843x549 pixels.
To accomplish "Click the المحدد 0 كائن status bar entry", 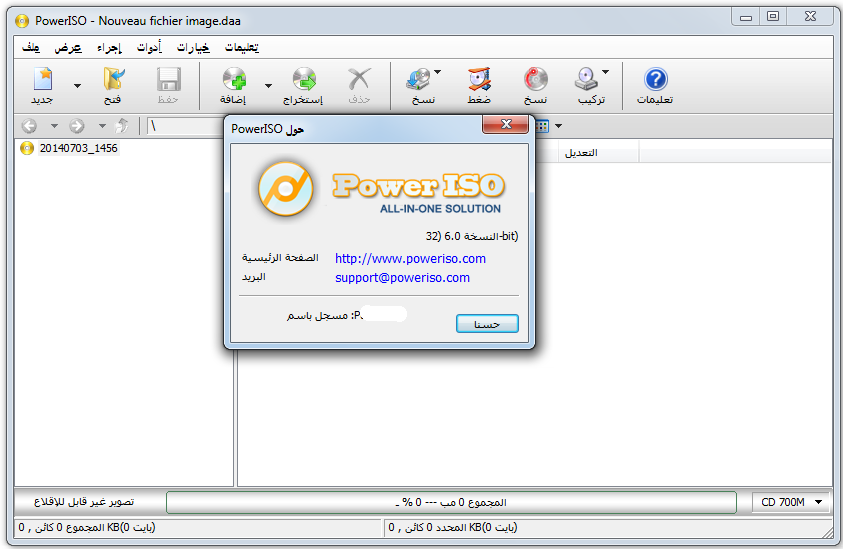I will tap(453, 527).
